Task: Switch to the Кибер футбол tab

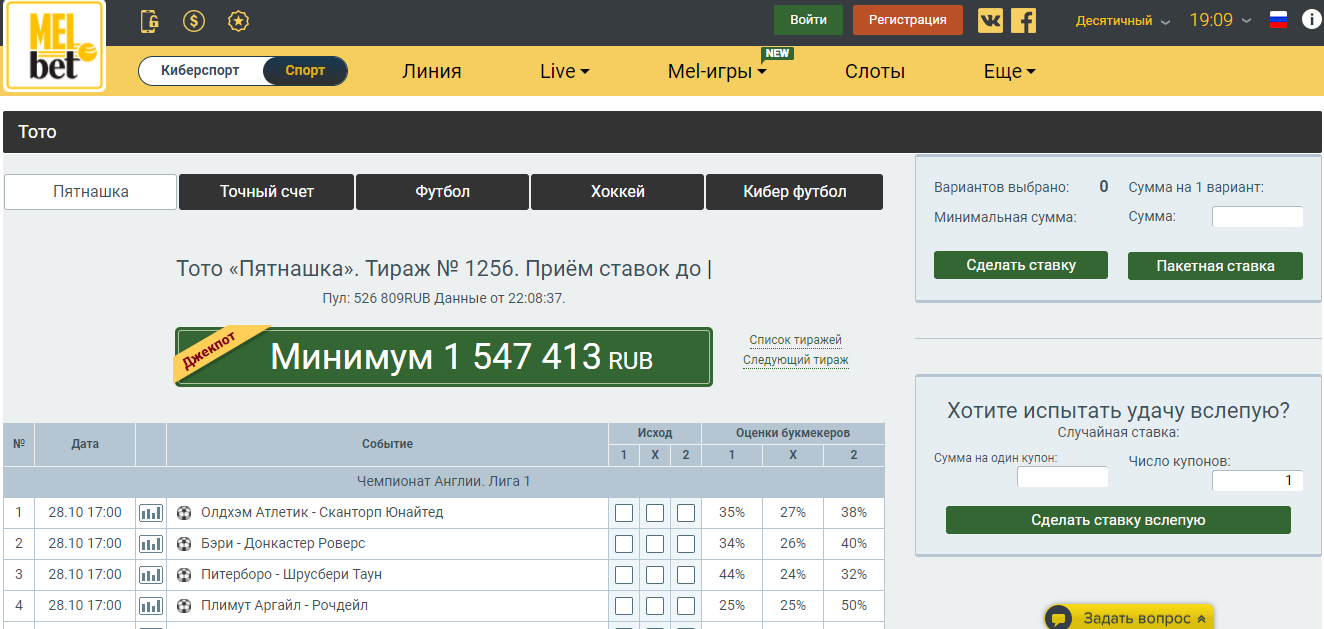Action: [795, 192]
